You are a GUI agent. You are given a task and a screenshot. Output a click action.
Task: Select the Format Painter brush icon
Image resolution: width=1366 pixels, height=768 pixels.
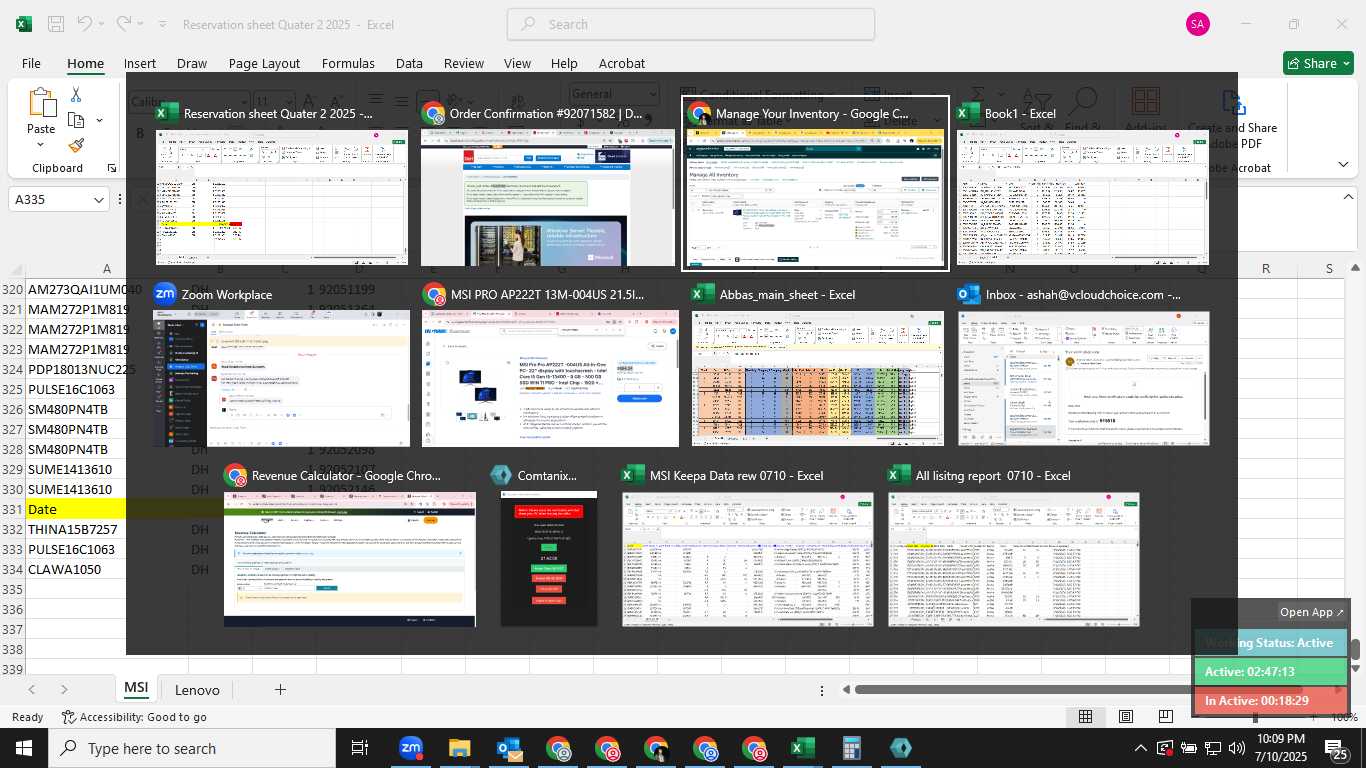click(76, 145)
